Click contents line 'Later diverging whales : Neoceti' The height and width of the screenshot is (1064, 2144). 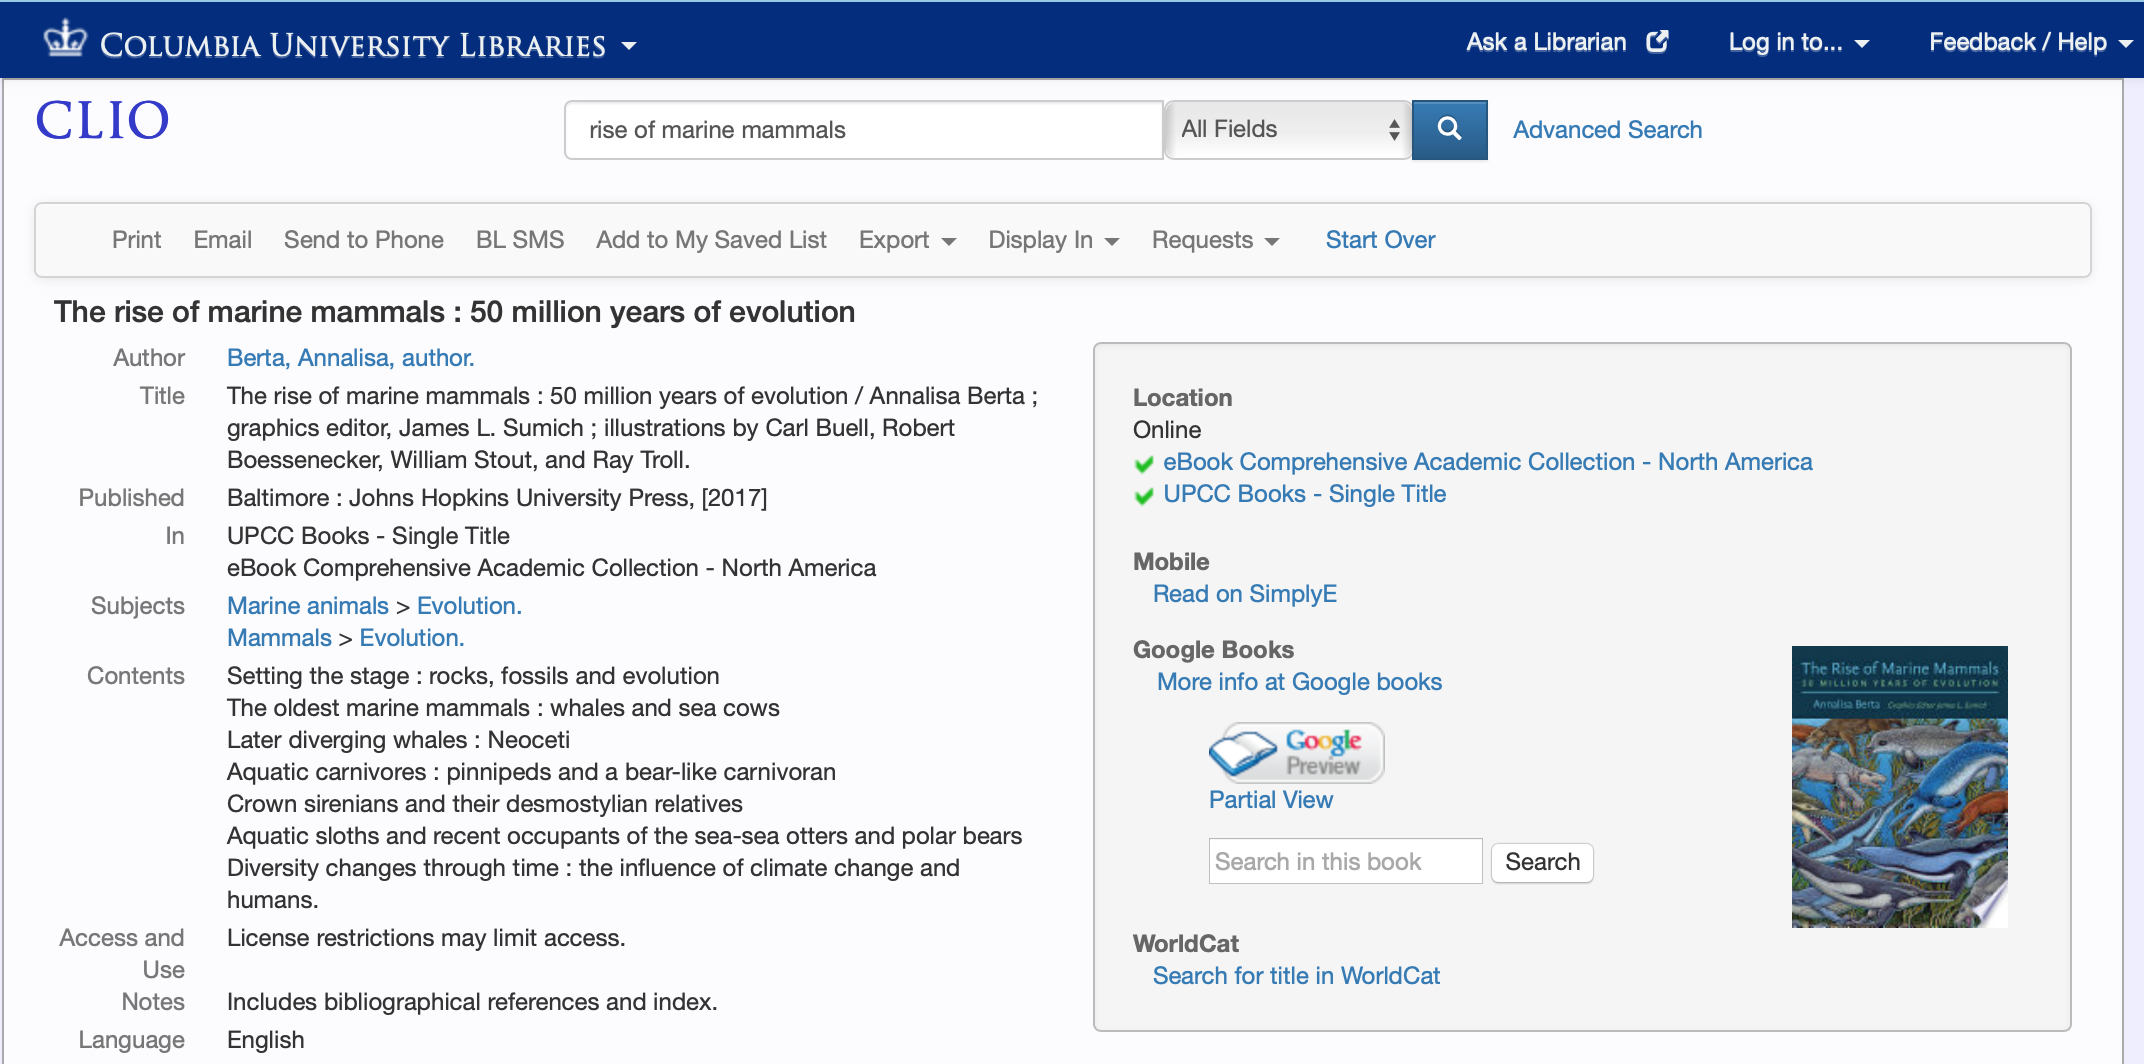pyautogui.click(x=398, y=740)
